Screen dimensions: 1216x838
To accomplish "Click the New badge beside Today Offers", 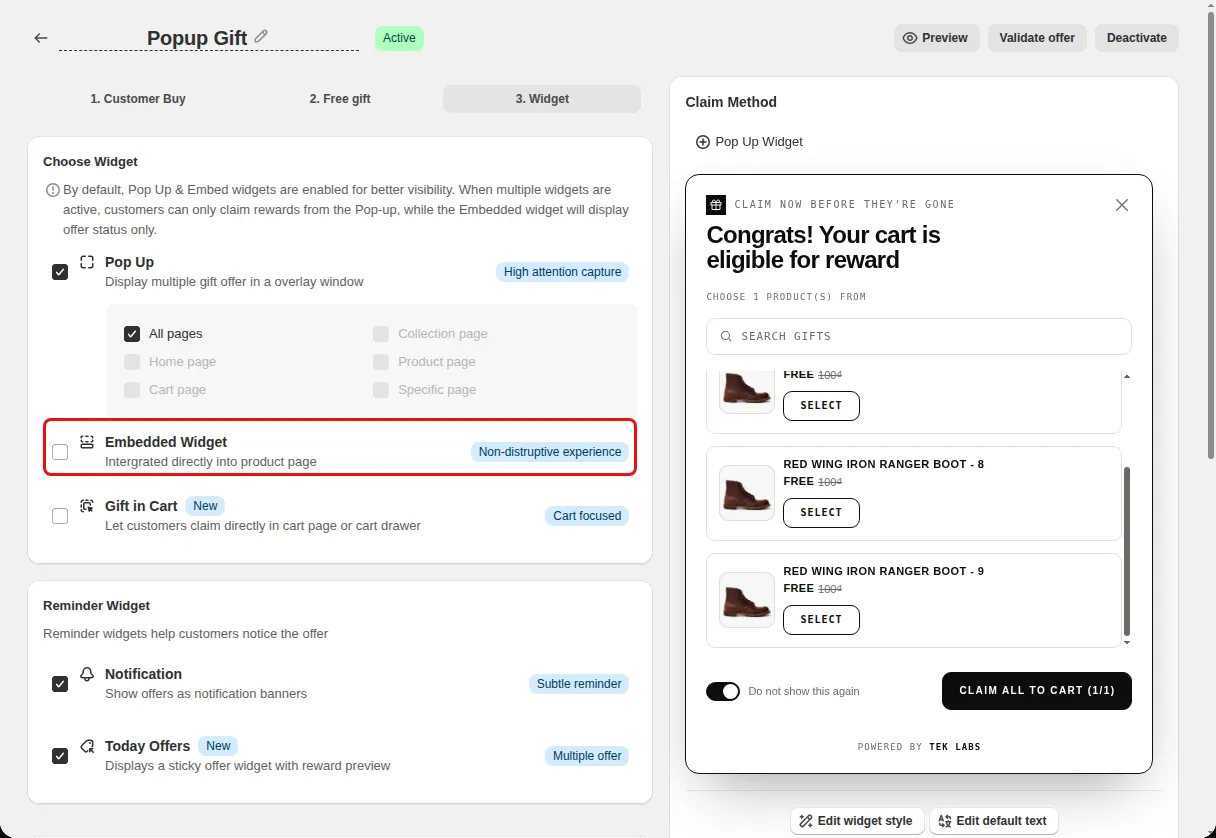I will pos(218,746).
